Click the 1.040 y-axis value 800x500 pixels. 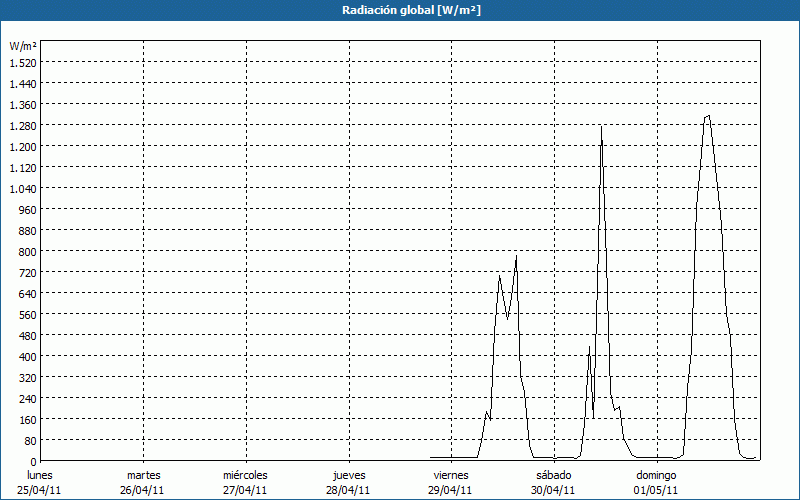click(x=23, y=188)
